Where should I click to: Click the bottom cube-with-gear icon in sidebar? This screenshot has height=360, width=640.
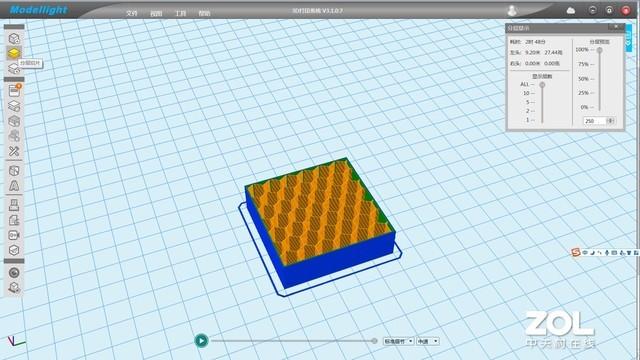click(x=14, y=288)
